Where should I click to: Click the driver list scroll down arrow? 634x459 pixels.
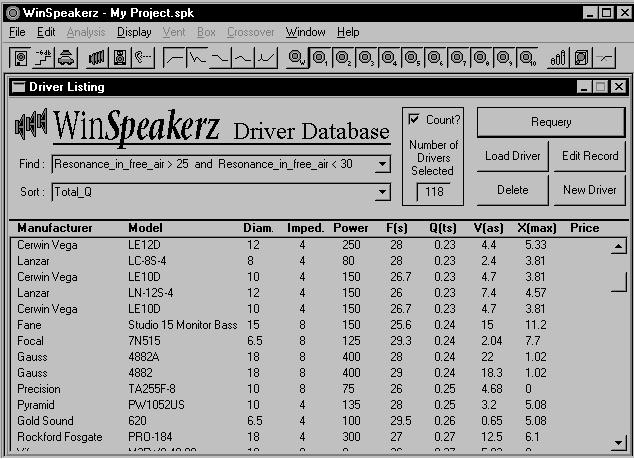[619, 442]
